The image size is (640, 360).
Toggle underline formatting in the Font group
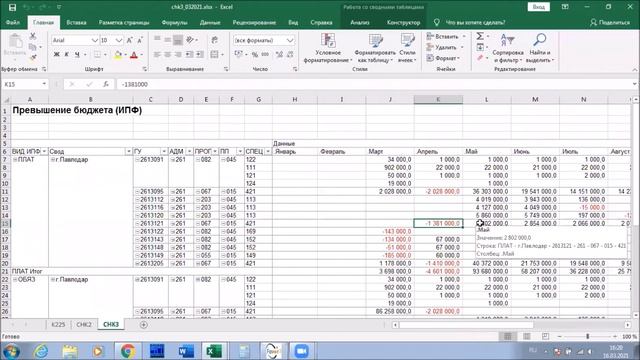point(77,54)
